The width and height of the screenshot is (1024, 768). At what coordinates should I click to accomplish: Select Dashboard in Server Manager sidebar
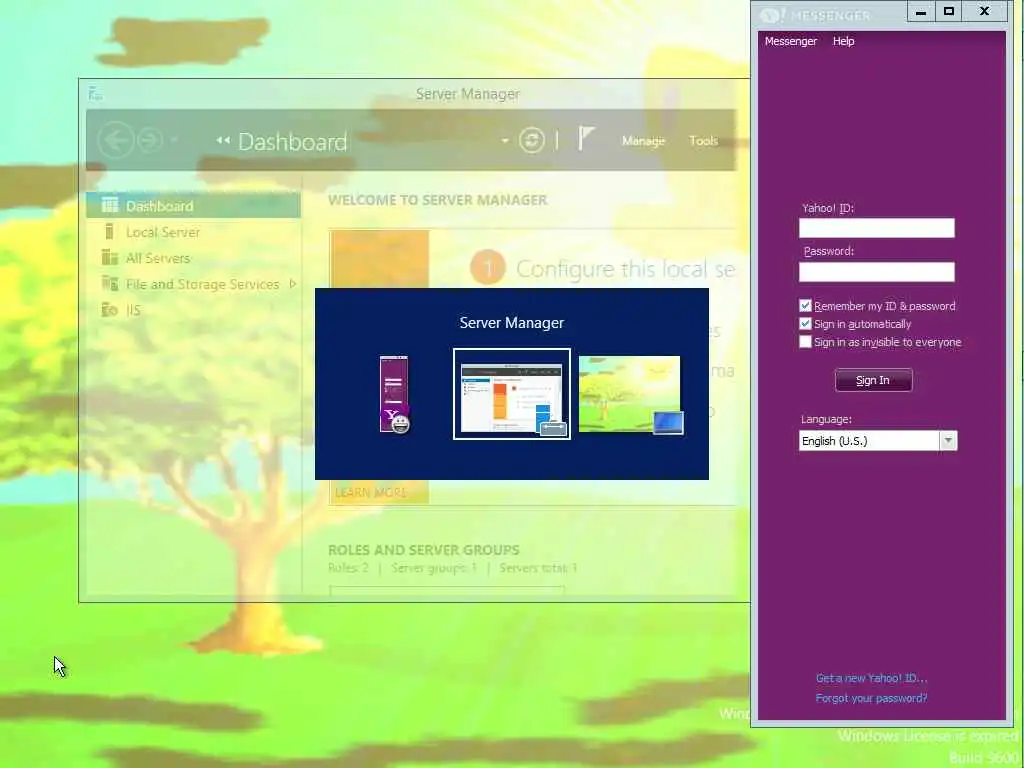coord(193,206)
